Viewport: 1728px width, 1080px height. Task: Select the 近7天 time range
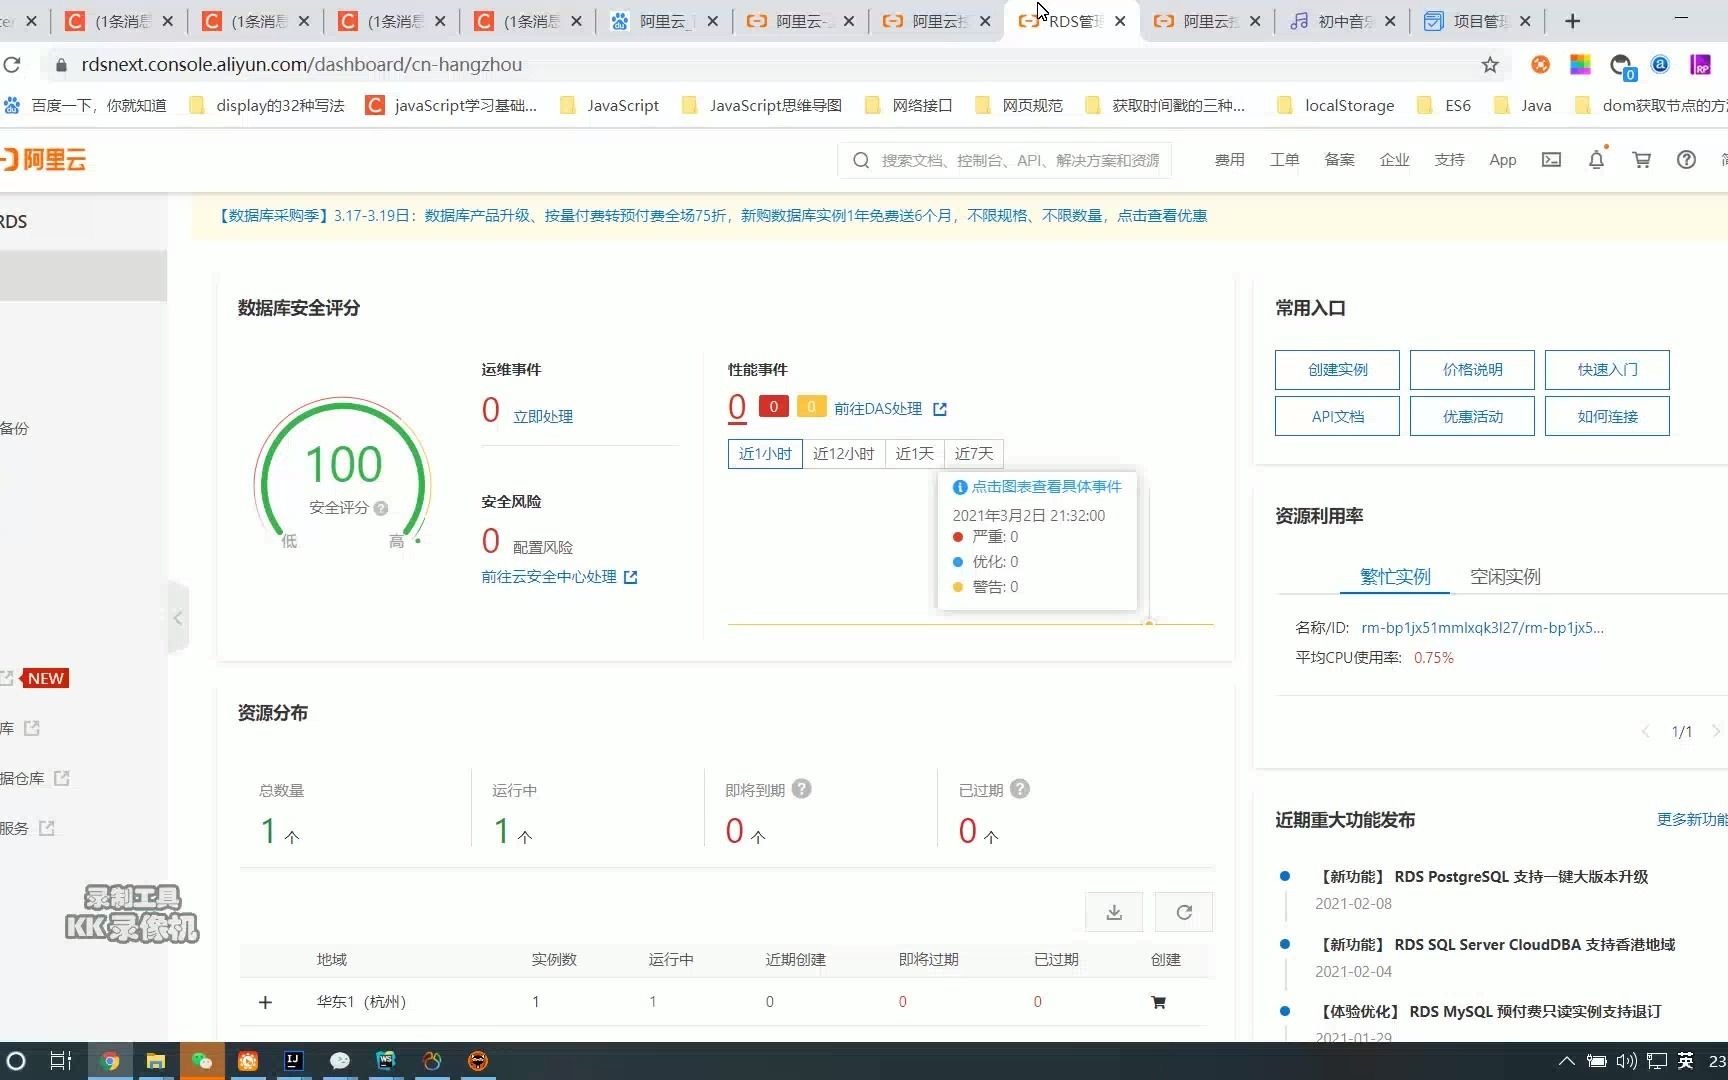[x=974, y=454]
